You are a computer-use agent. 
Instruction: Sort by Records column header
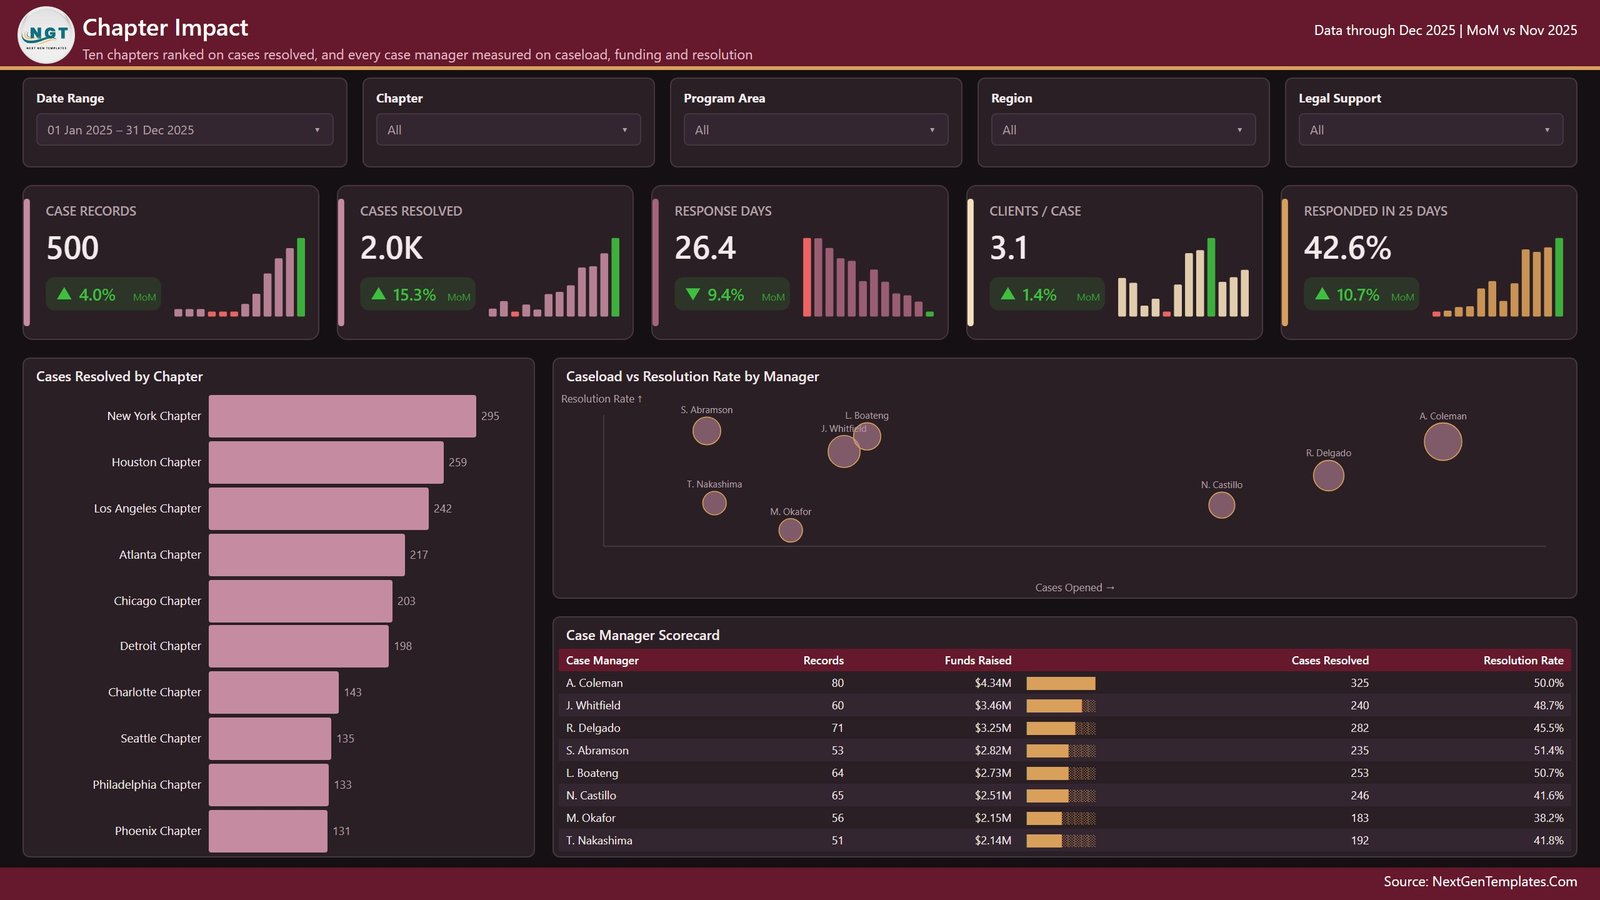point(823,660)
